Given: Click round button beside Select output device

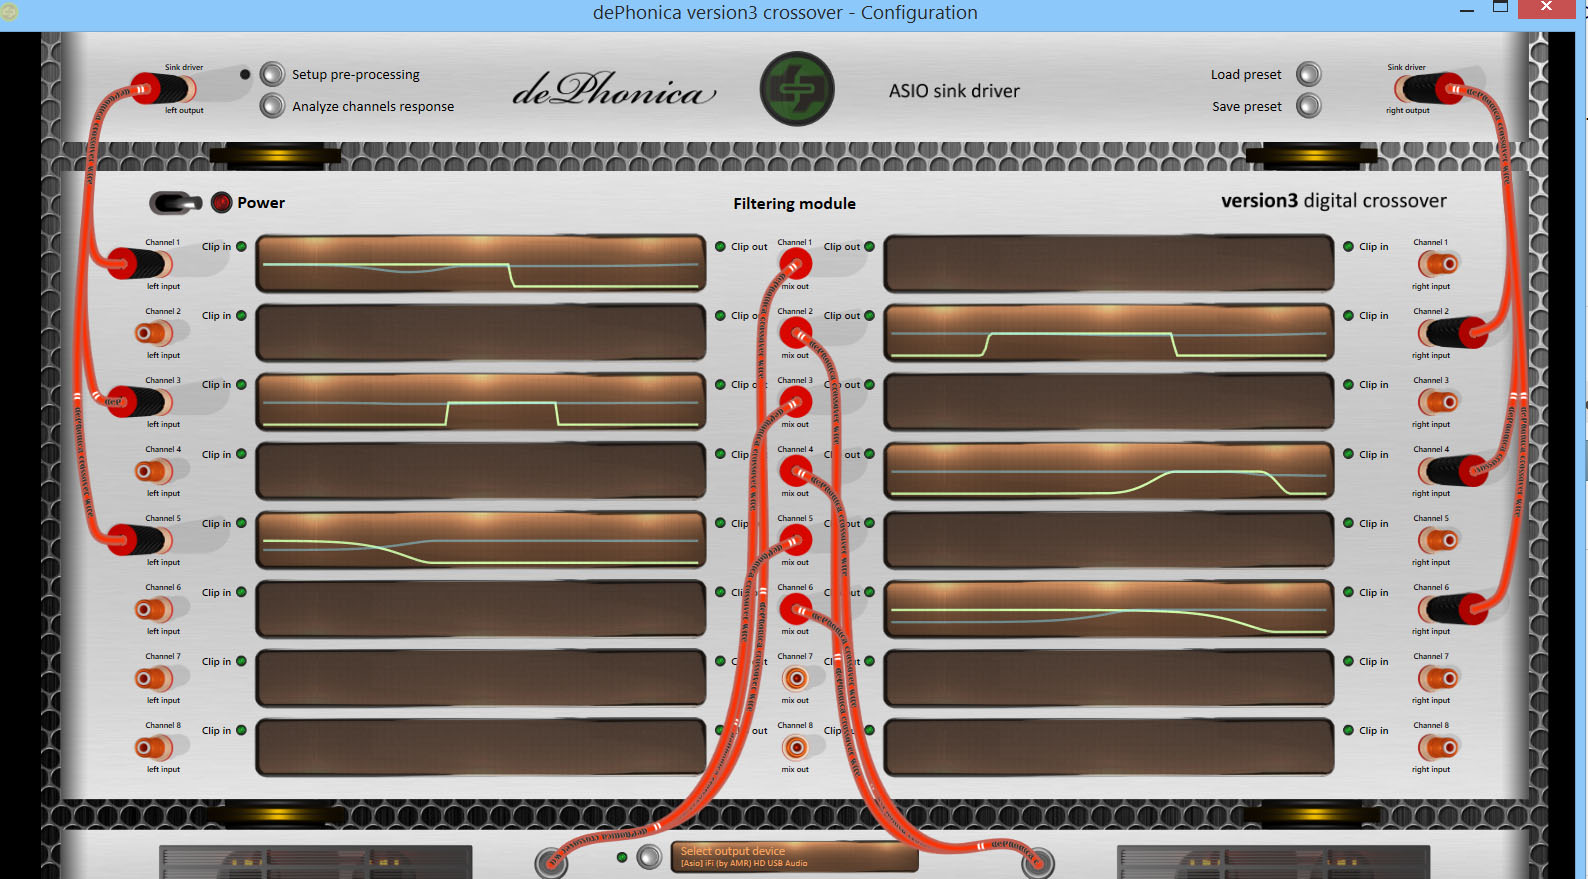Looking at the screenshot, I should click(x=650, y=856).
